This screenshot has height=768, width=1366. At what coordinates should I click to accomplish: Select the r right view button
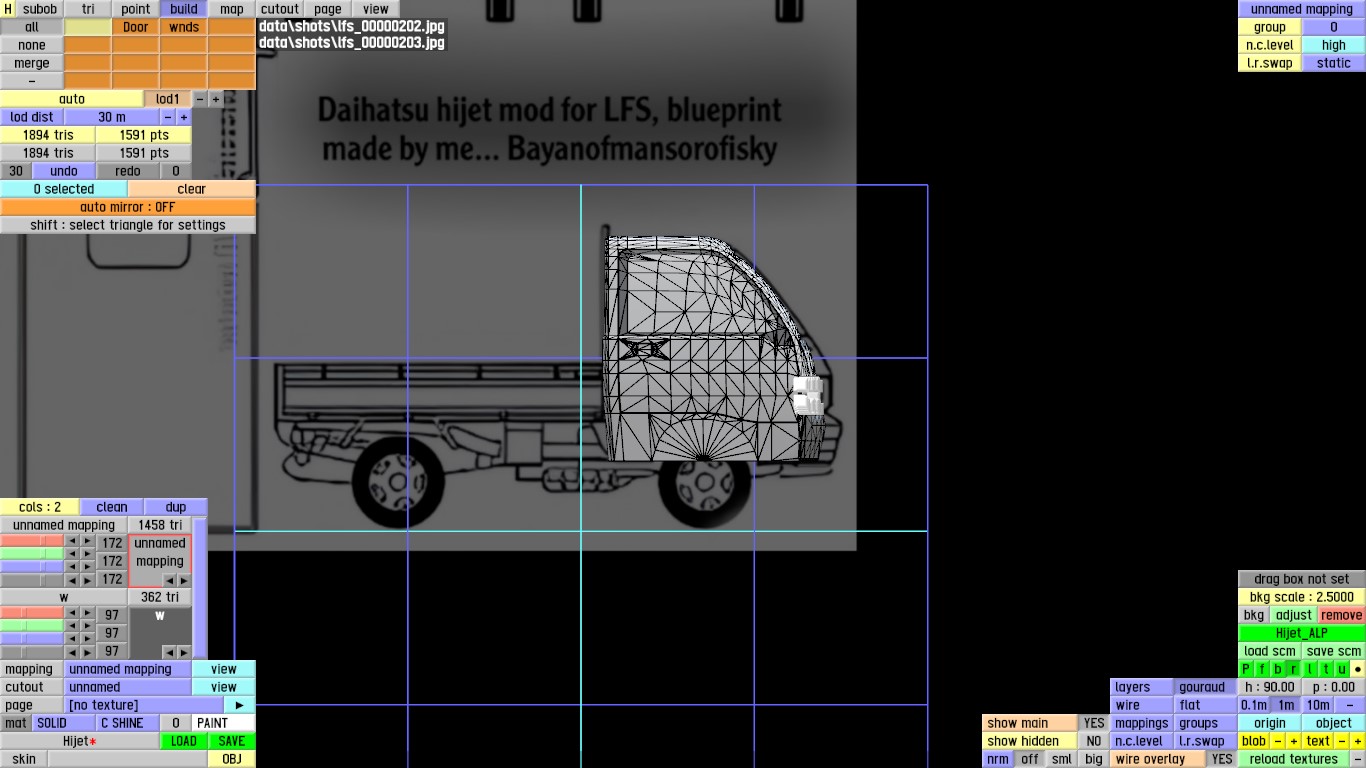(1295, 669)
